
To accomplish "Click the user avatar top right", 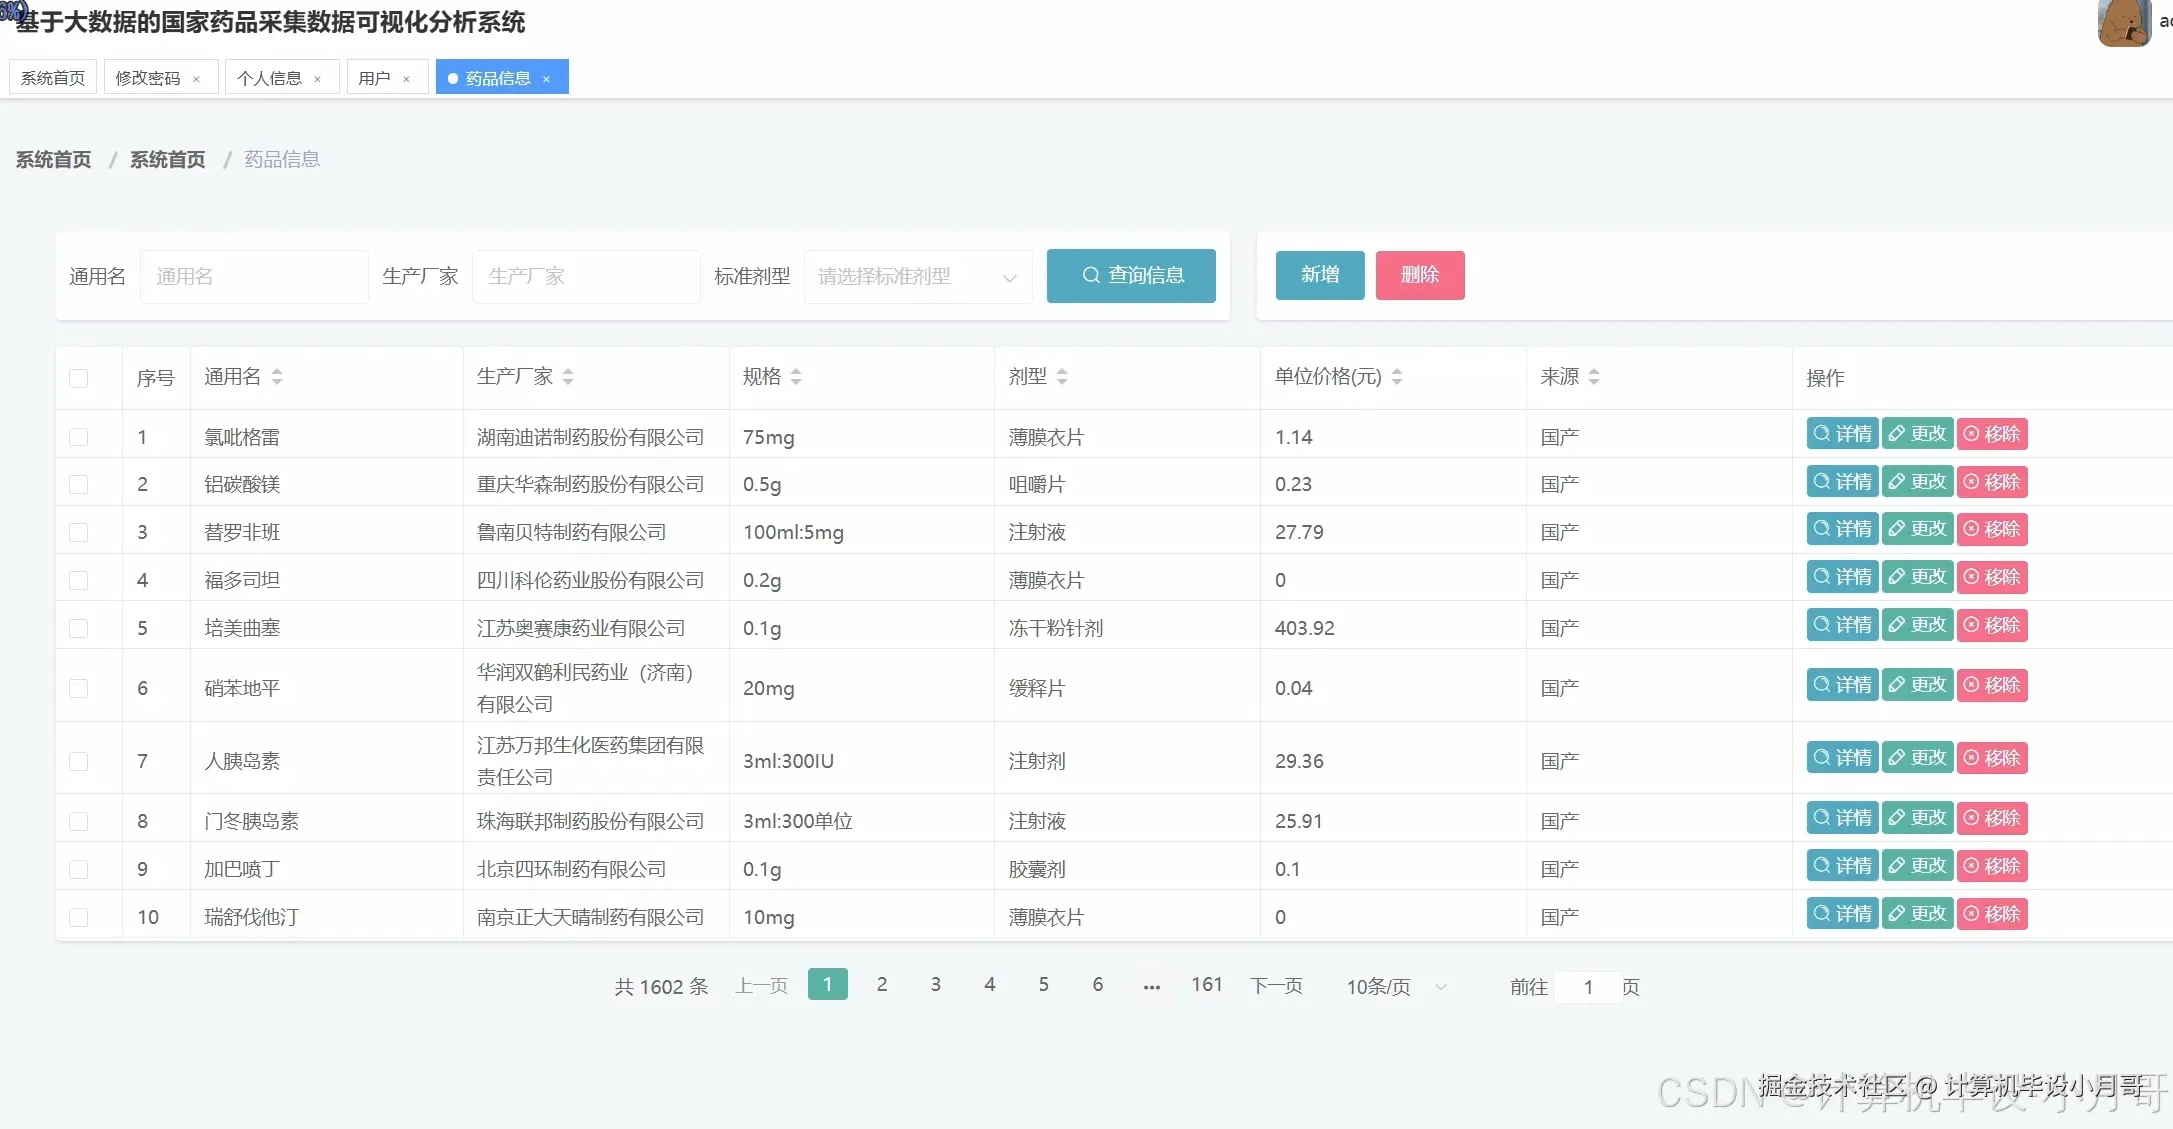I will point(2124,23).
